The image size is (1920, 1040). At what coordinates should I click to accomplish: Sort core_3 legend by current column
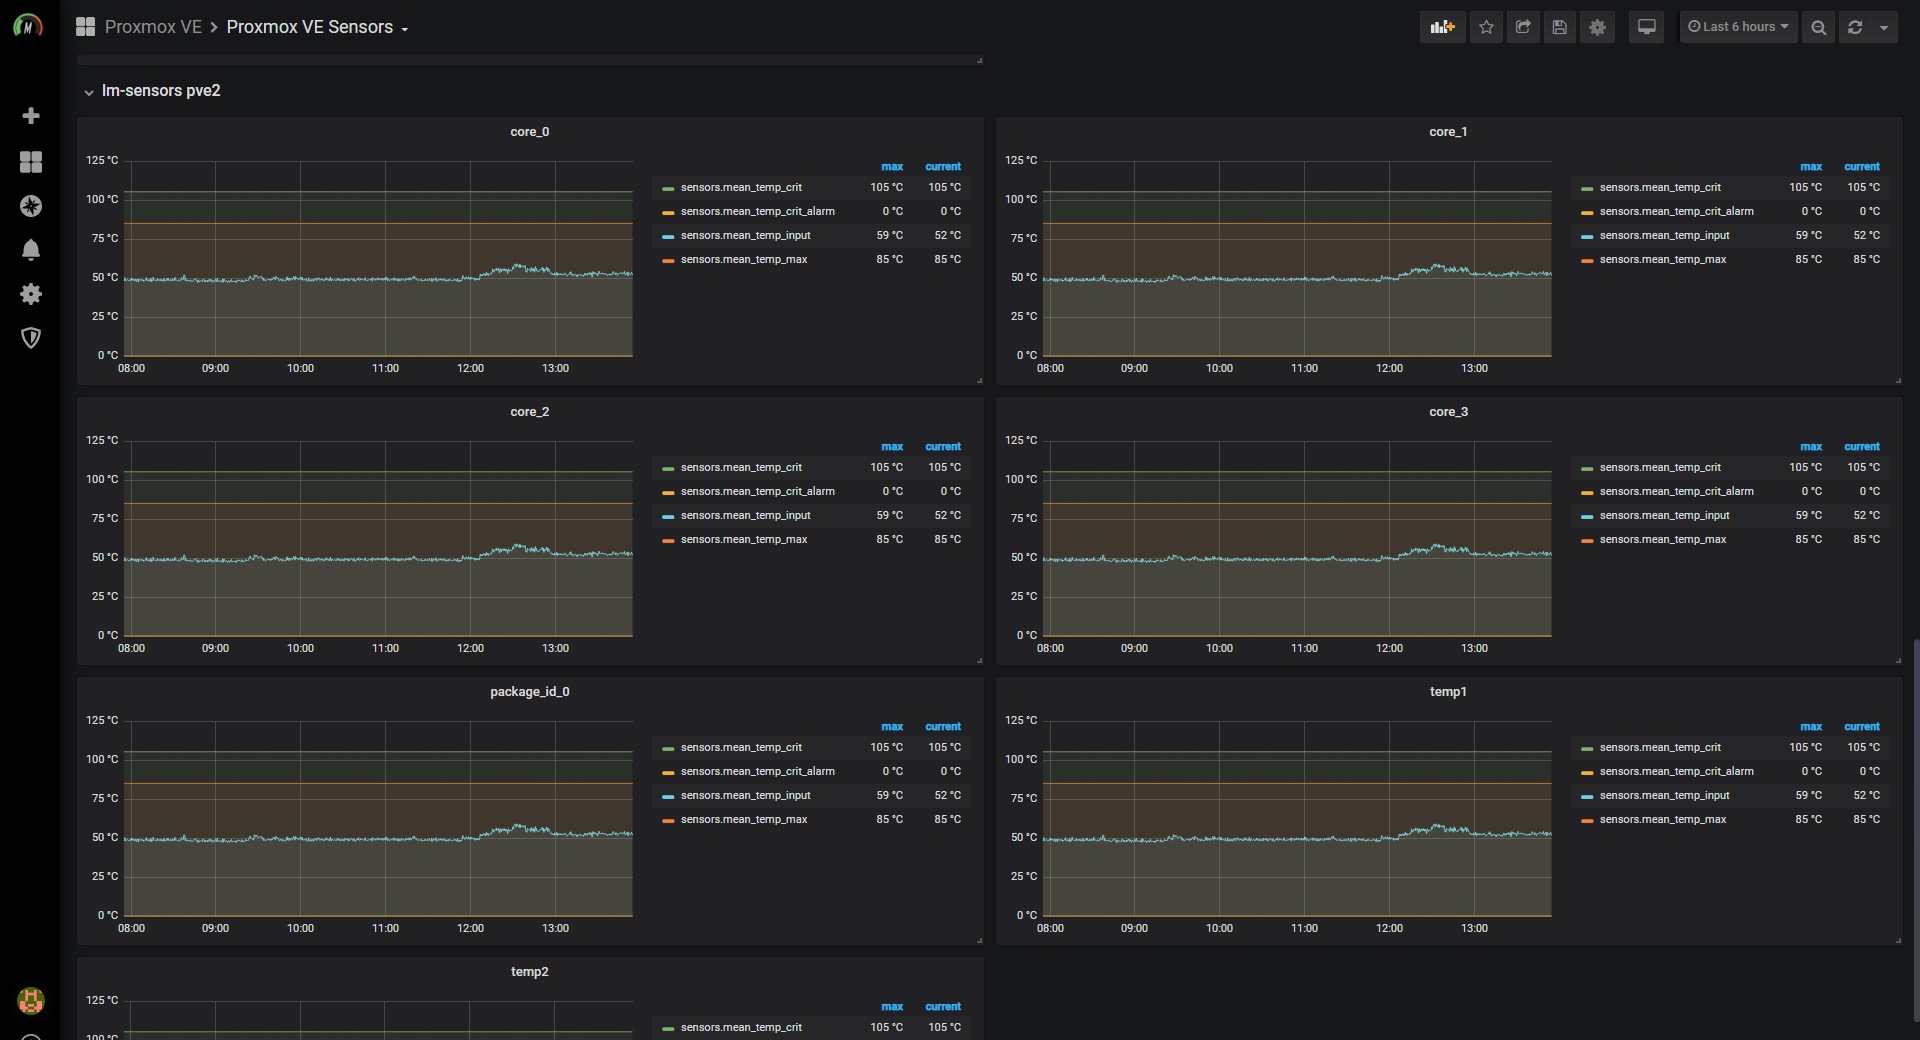click(x=1862, y=447)
